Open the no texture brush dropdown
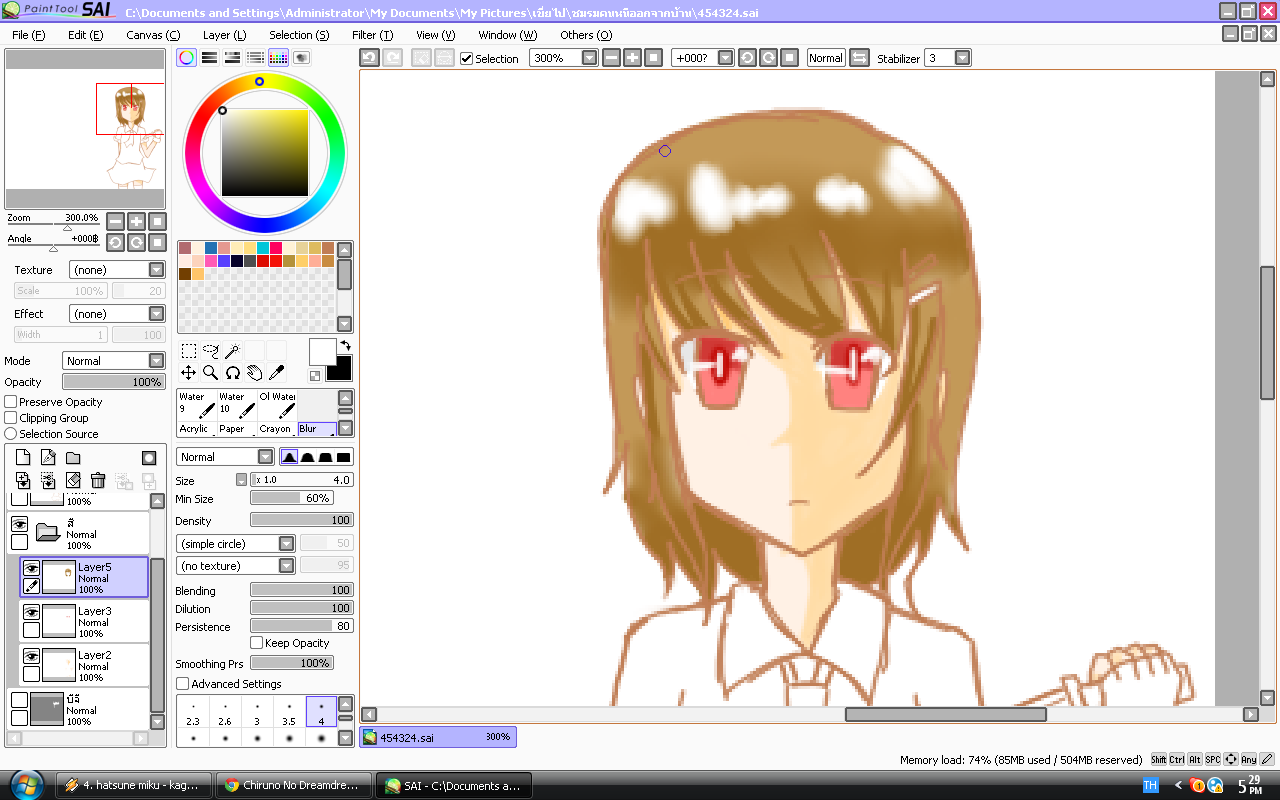 [x=236, y=566]
